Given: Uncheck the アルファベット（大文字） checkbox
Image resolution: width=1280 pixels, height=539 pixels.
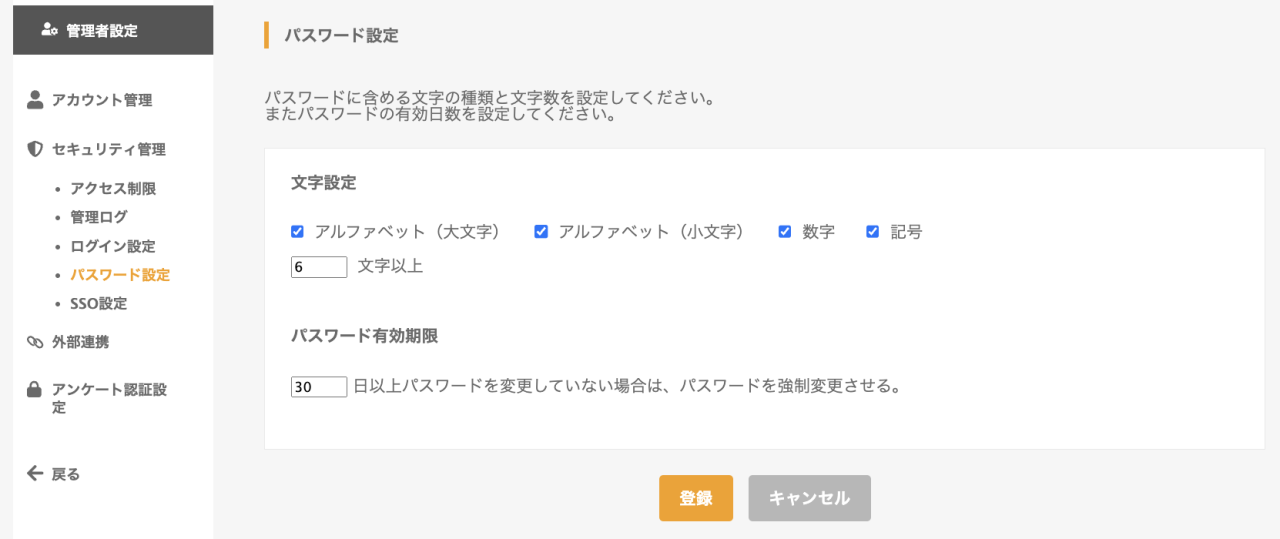Looking at the screenshot, I should click(297, 231).
